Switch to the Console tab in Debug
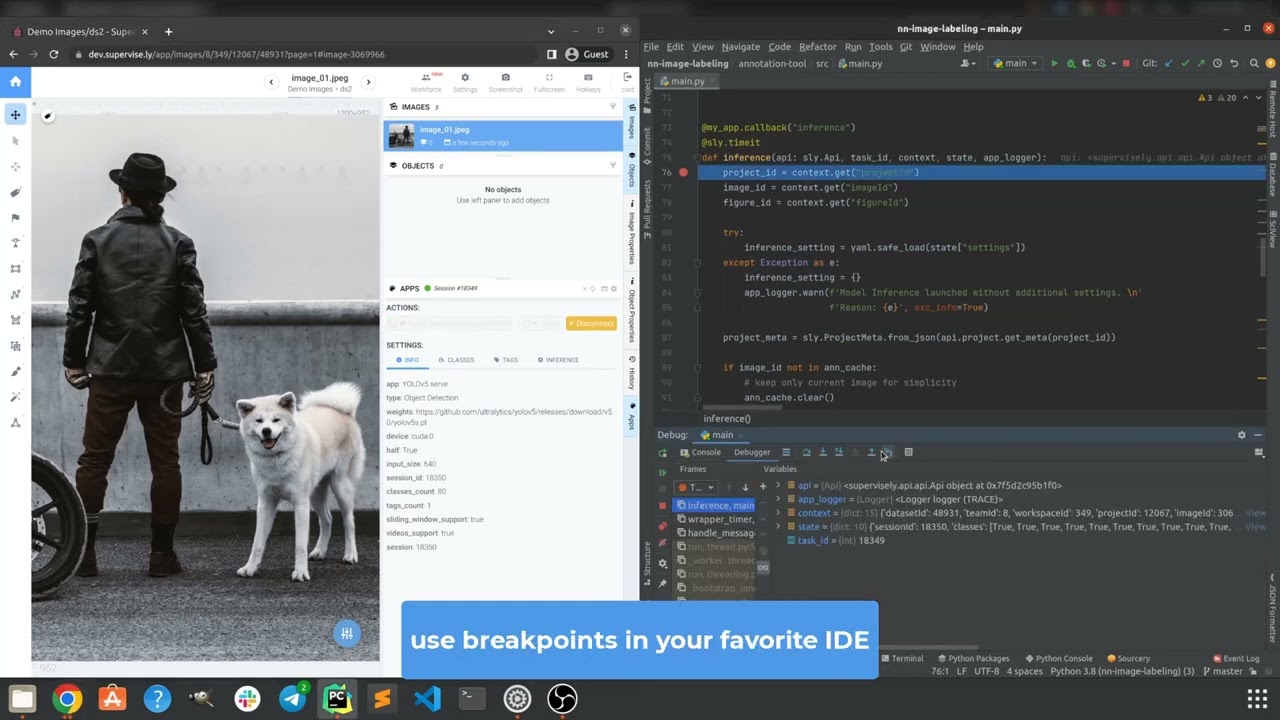Screen dimensions: 1280x720 coord(700,452)
